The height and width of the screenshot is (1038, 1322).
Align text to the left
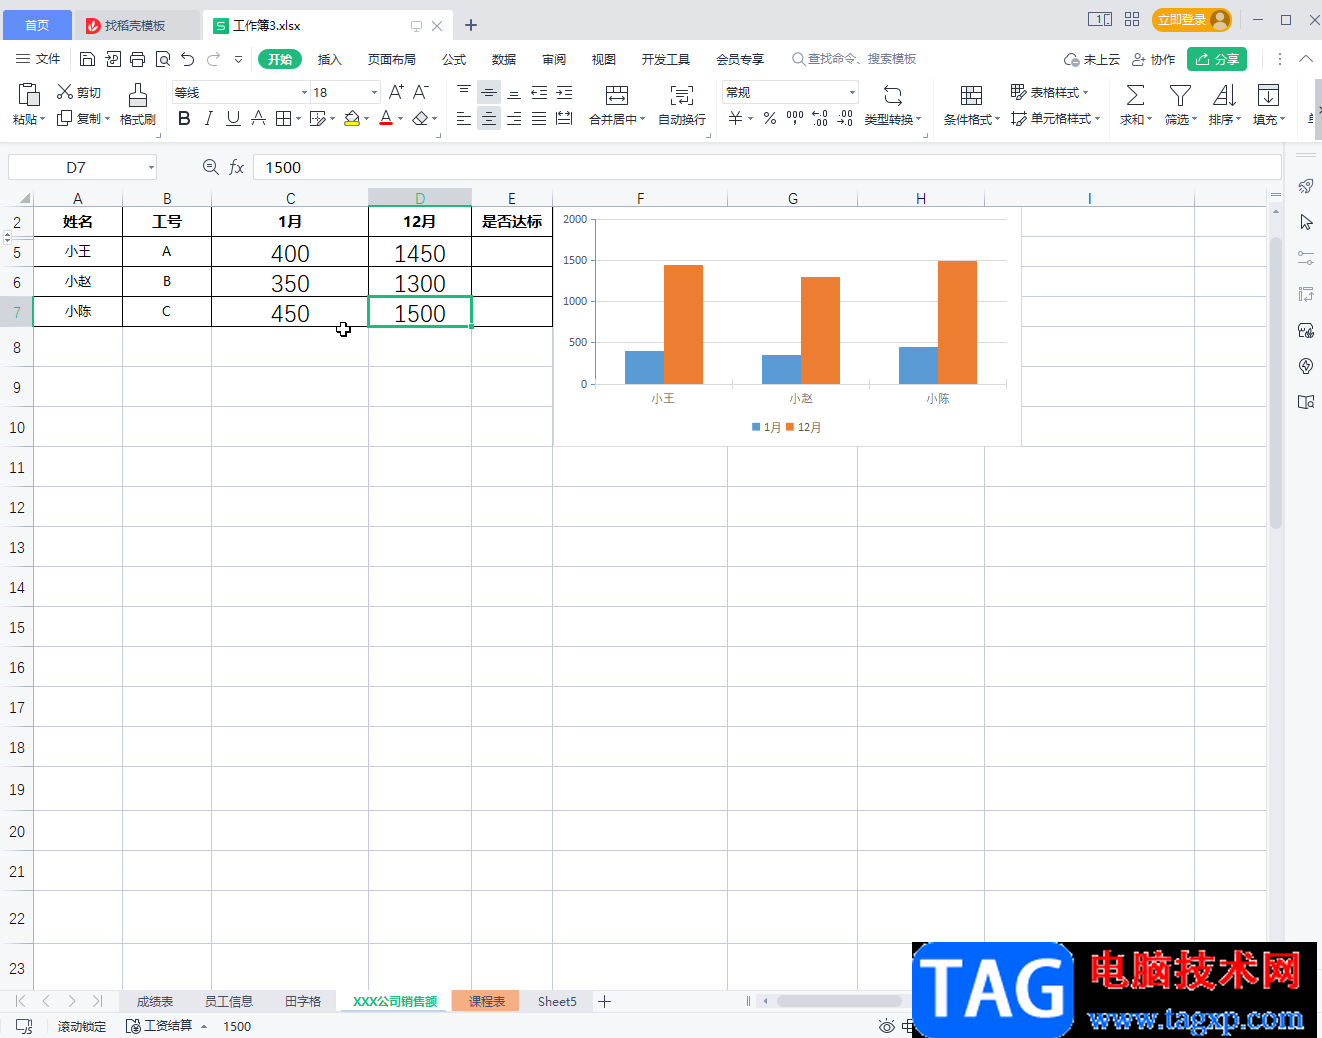click(x=463, y=119)
